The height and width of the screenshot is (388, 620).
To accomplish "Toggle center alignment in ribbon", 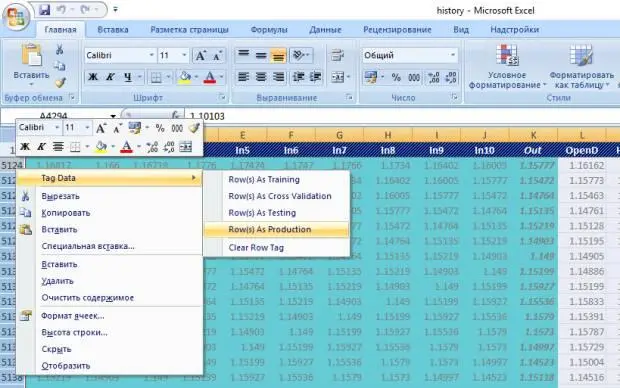I will click(x=261, y=77).
